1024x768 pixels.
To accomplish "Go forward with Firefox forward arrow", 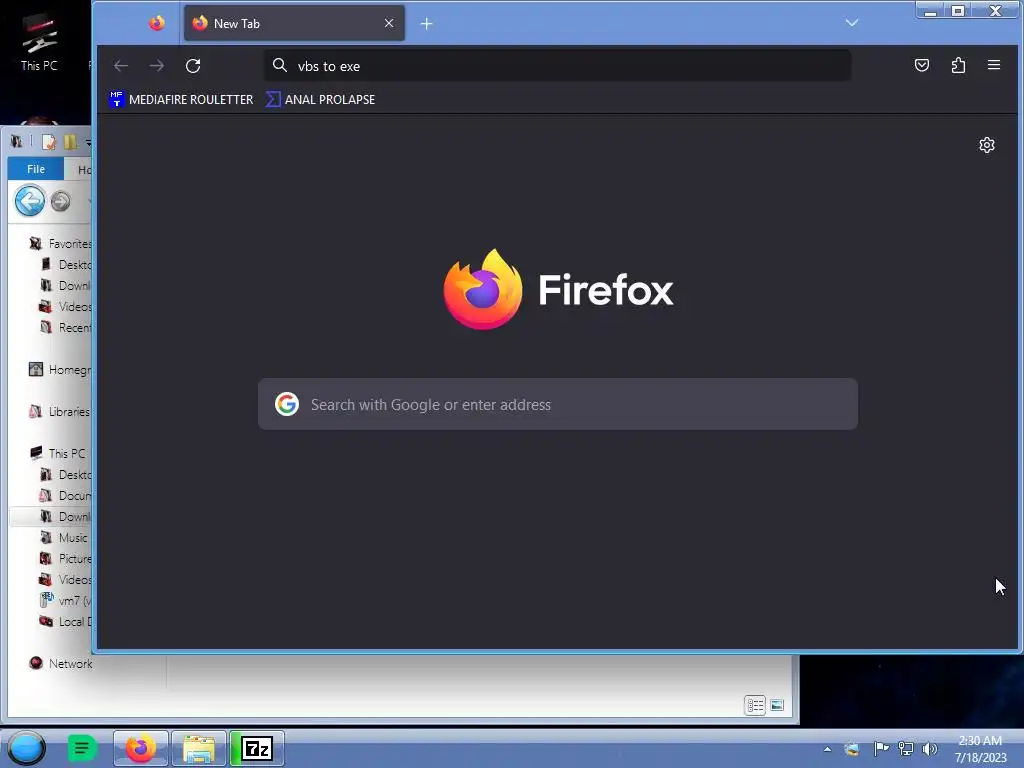I will coord(157,66).
